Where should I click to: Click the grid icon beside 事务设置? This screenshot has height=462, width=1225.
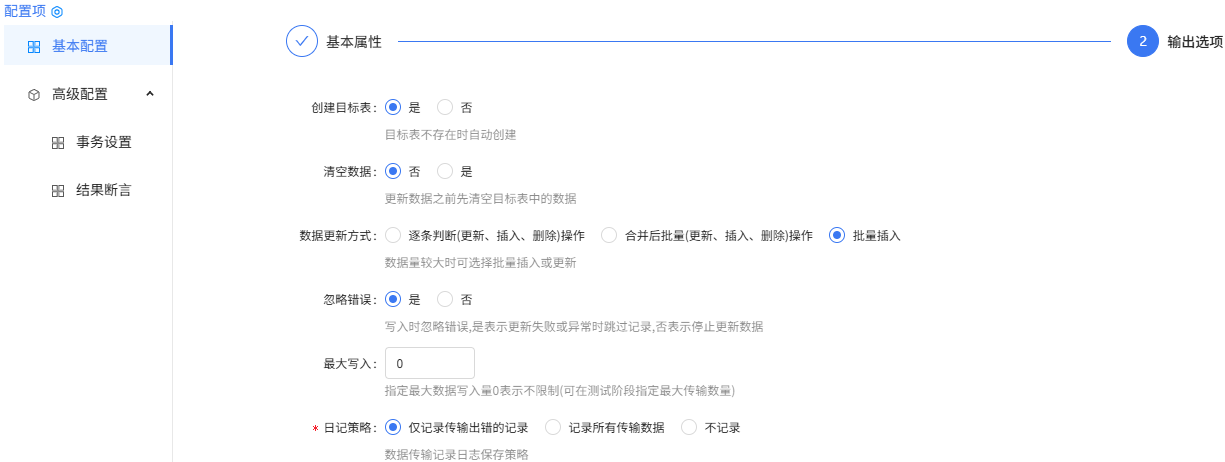pyautogui.click(x=58, y=143)
